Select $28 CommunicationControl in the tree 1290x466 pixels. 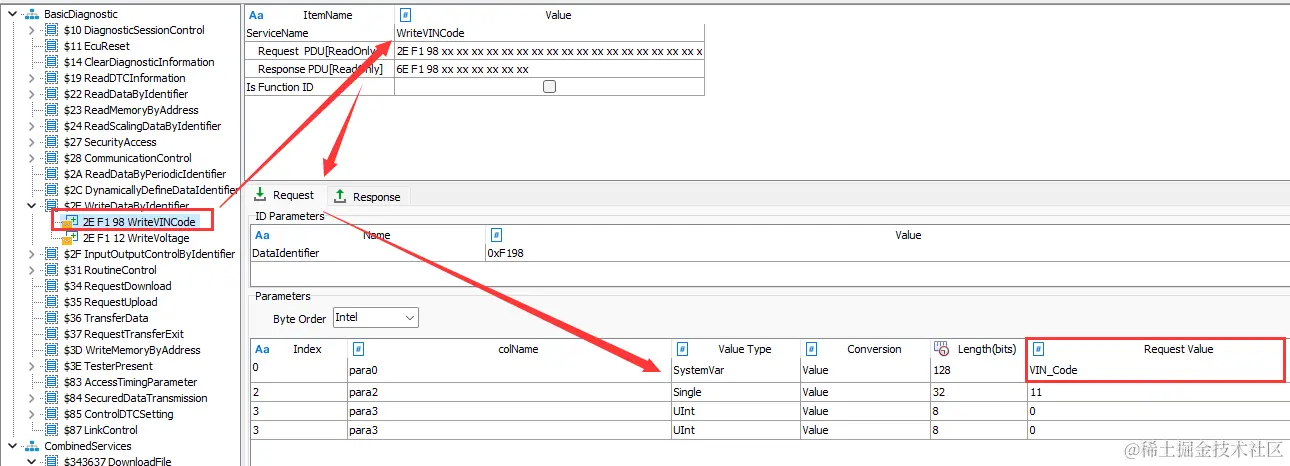click(127, 158)
